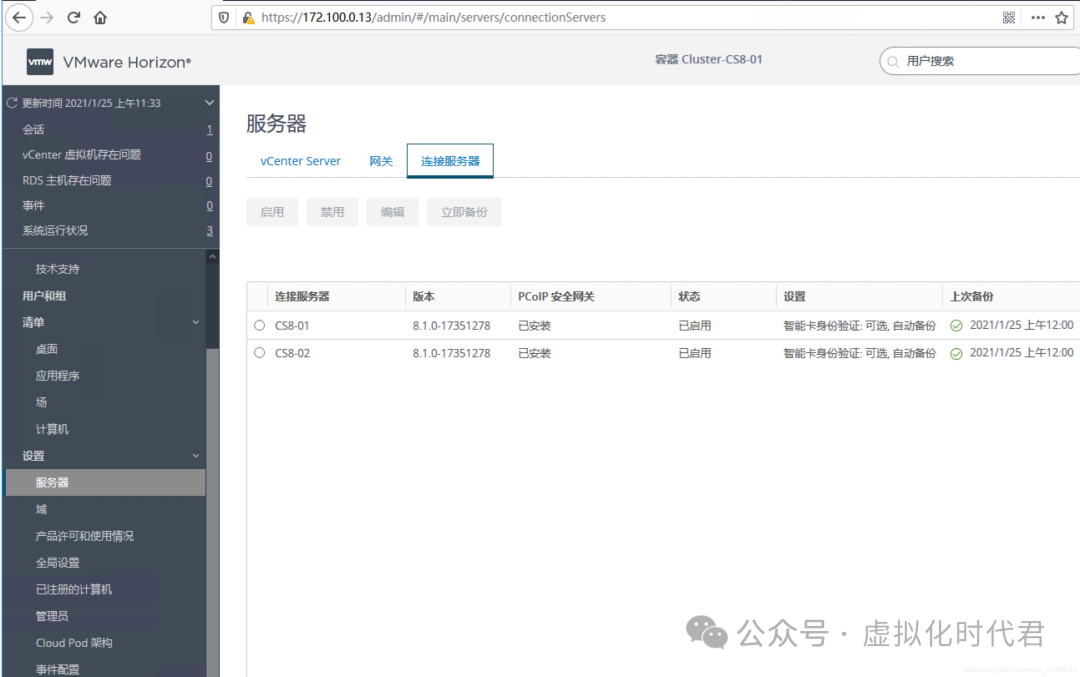Viewport: 1080px width, 677px height.
Task: Collapse the 清单 inventory section
Action: 196,322
